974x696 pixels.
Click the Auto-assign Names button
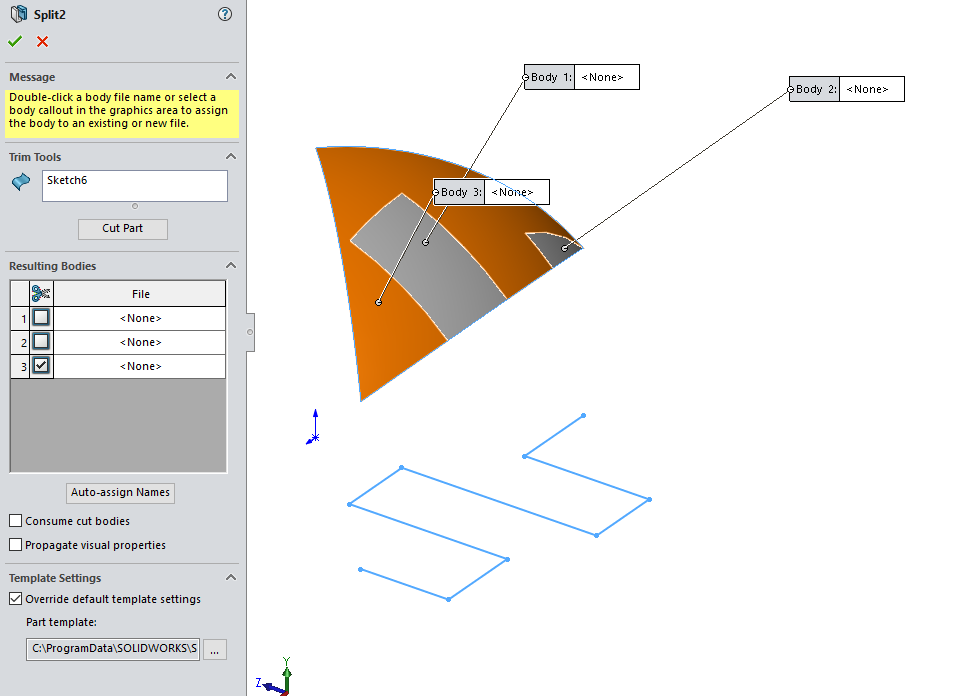point(121,492)
